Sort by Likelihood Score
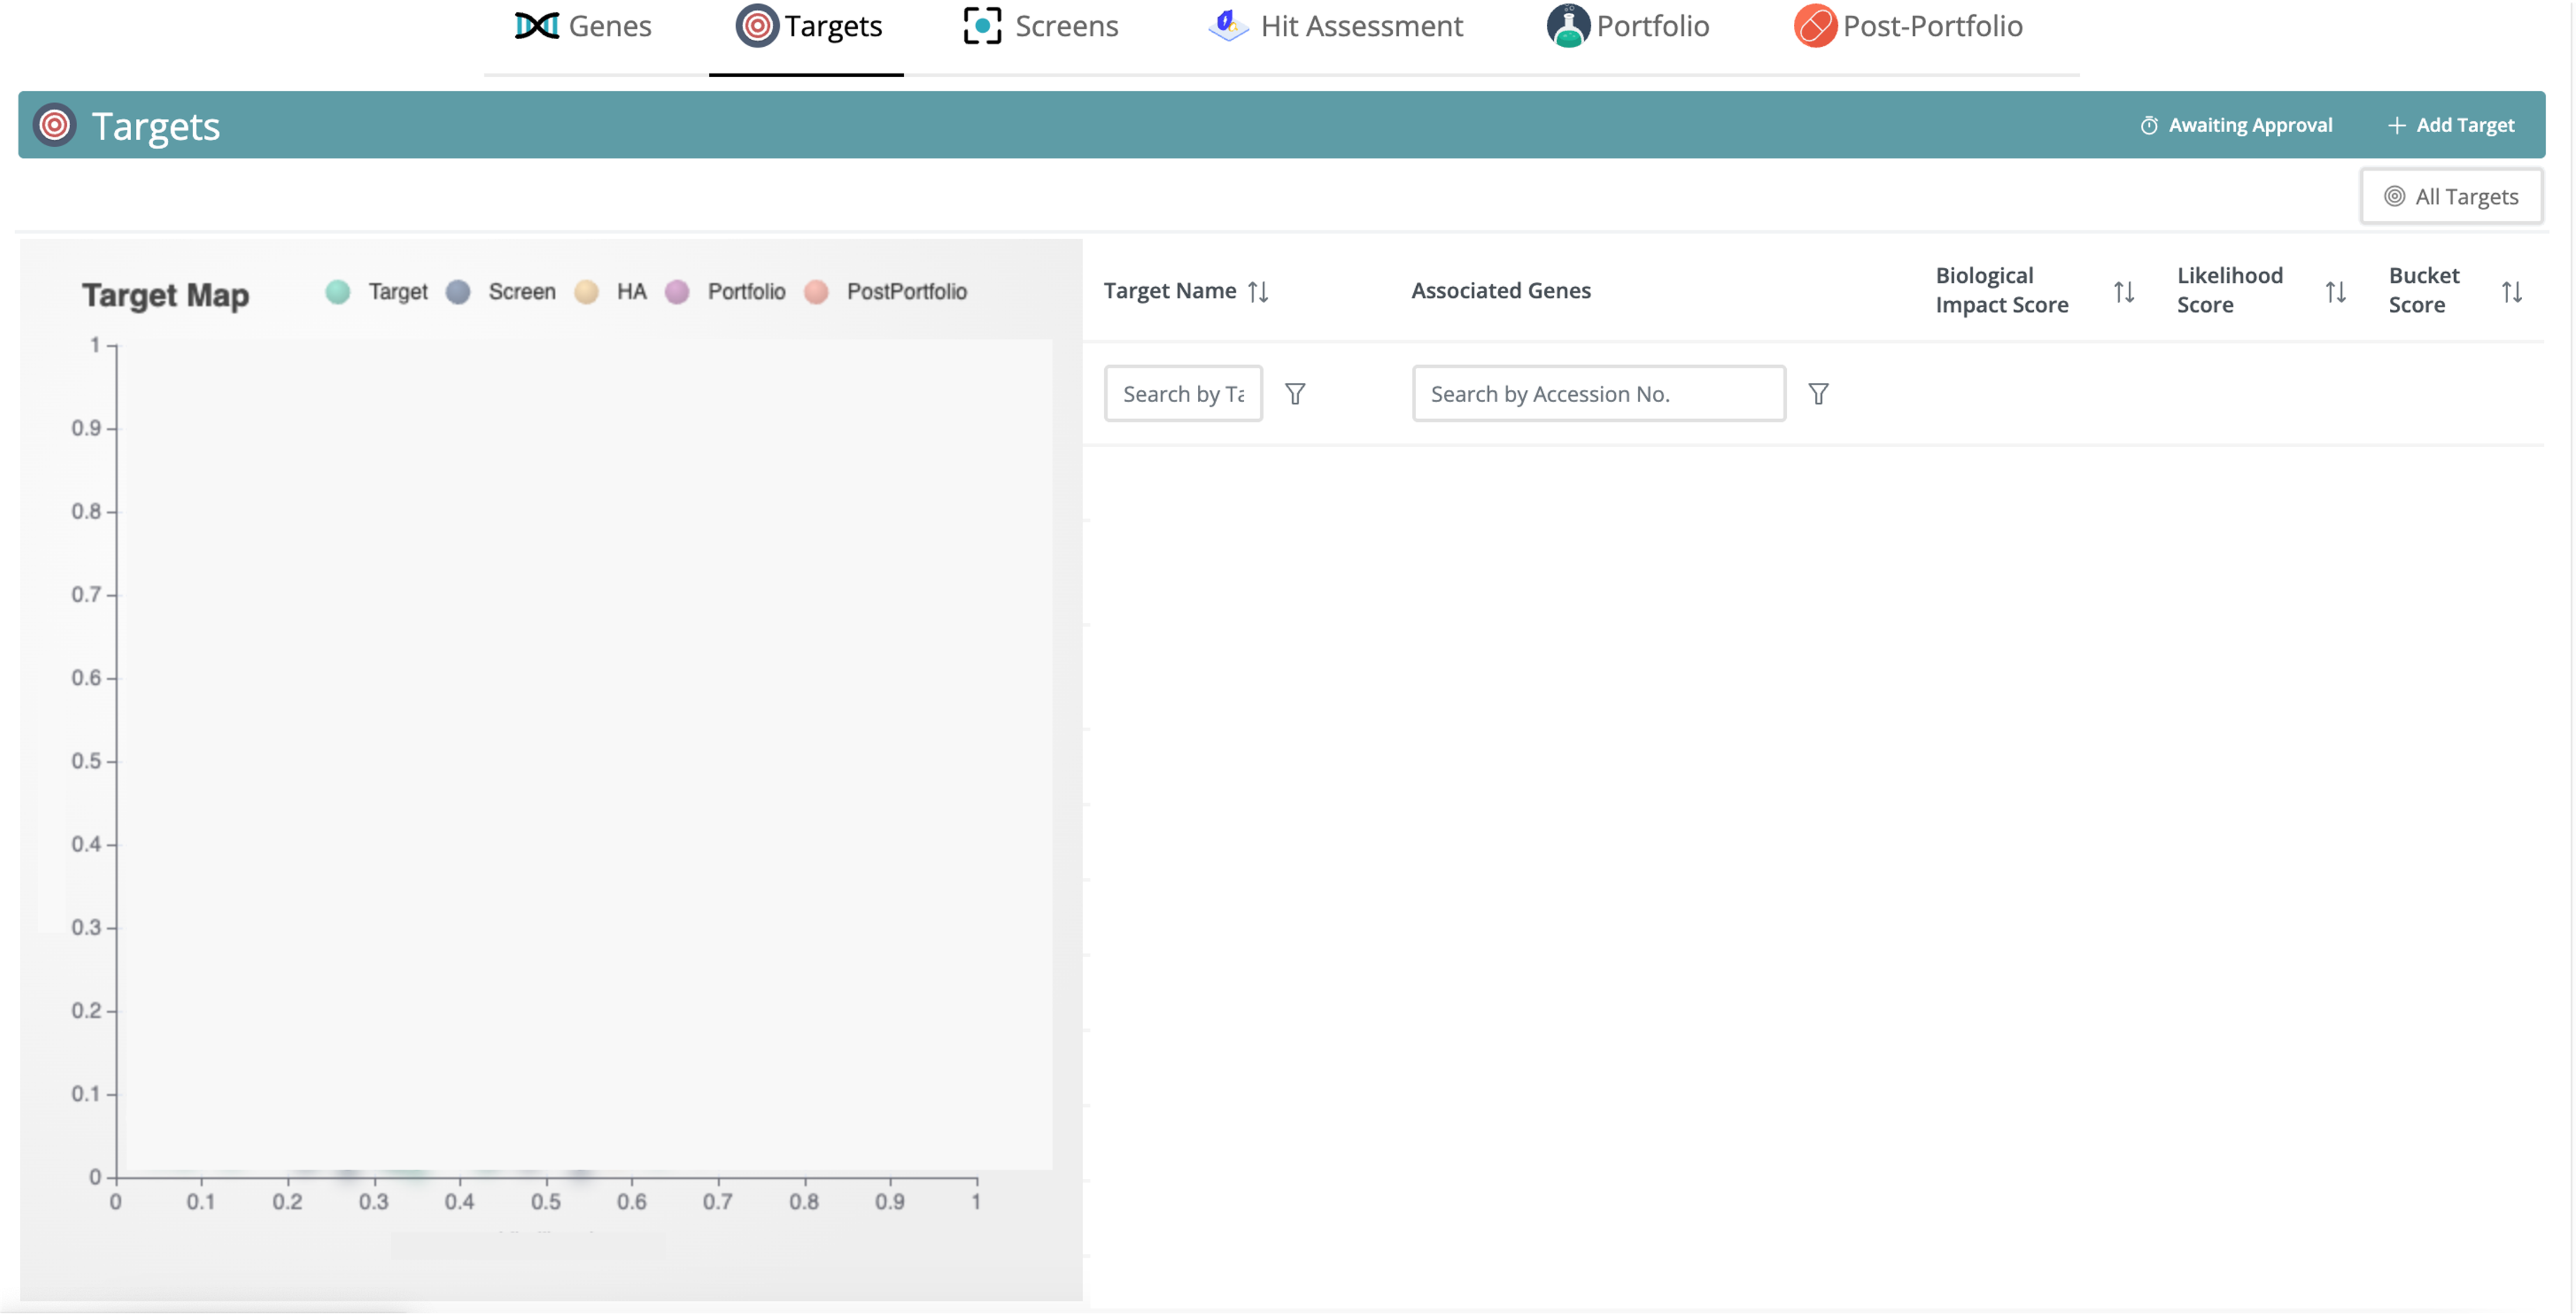Screen dimensions: 2576x1314 coord(2335,291)
